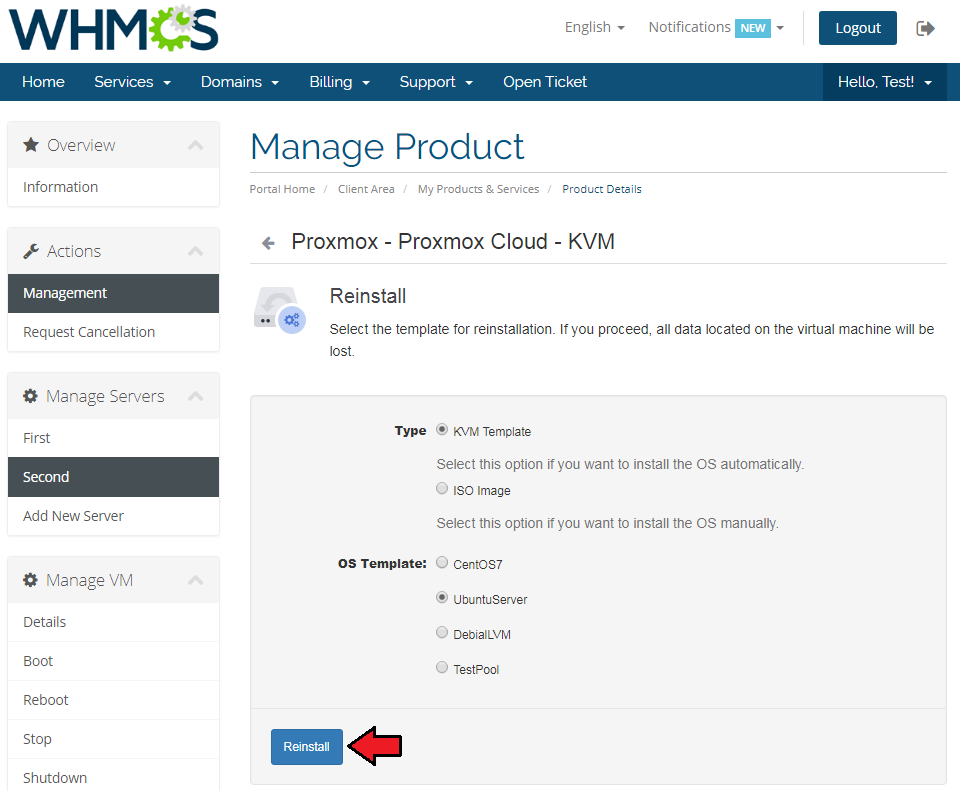Click Boot under Manage VM
This screenshot has height=791, width=960.
[113, 661]
